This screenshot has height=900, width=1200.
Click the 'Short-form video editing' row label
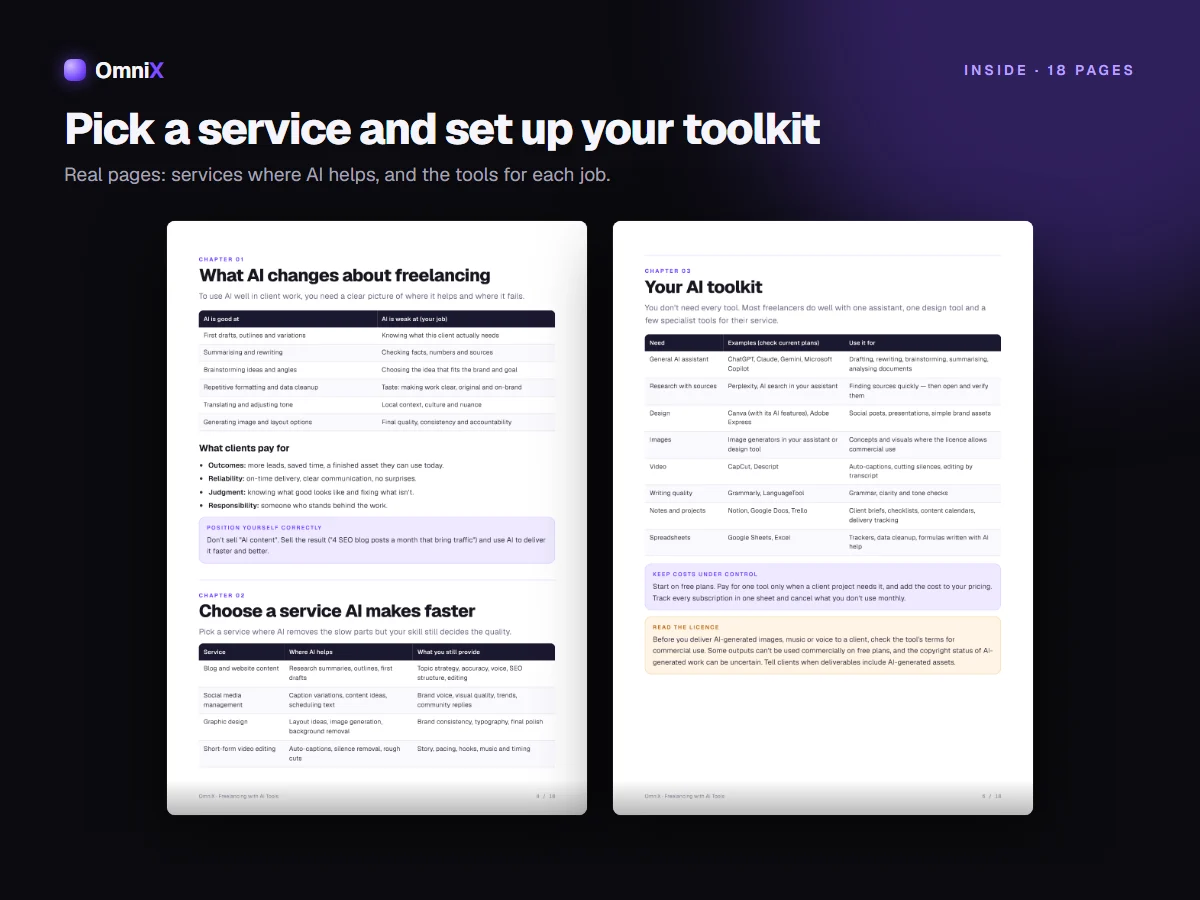pos(240,748)
